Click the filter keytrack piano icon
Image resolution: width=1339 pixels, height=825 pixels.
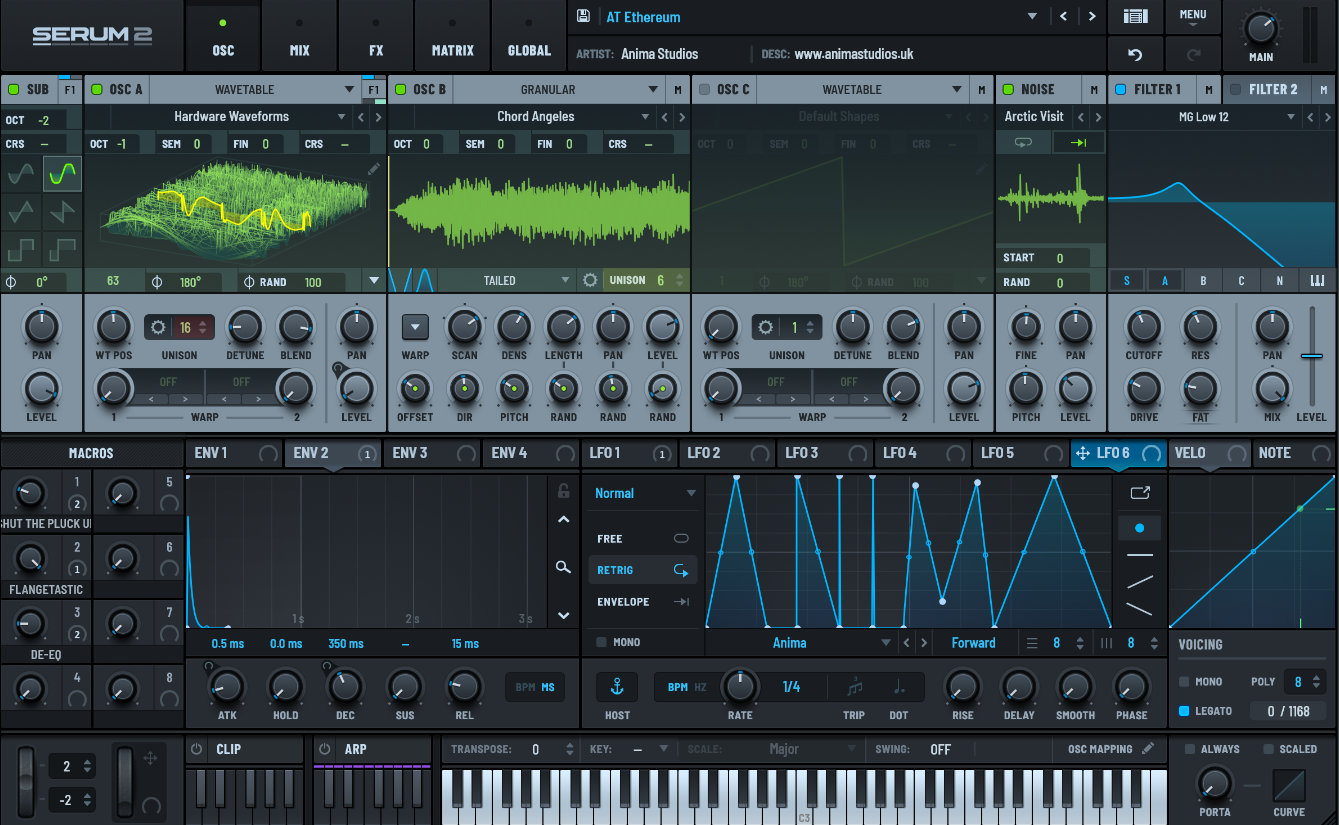click(1318, 281)
